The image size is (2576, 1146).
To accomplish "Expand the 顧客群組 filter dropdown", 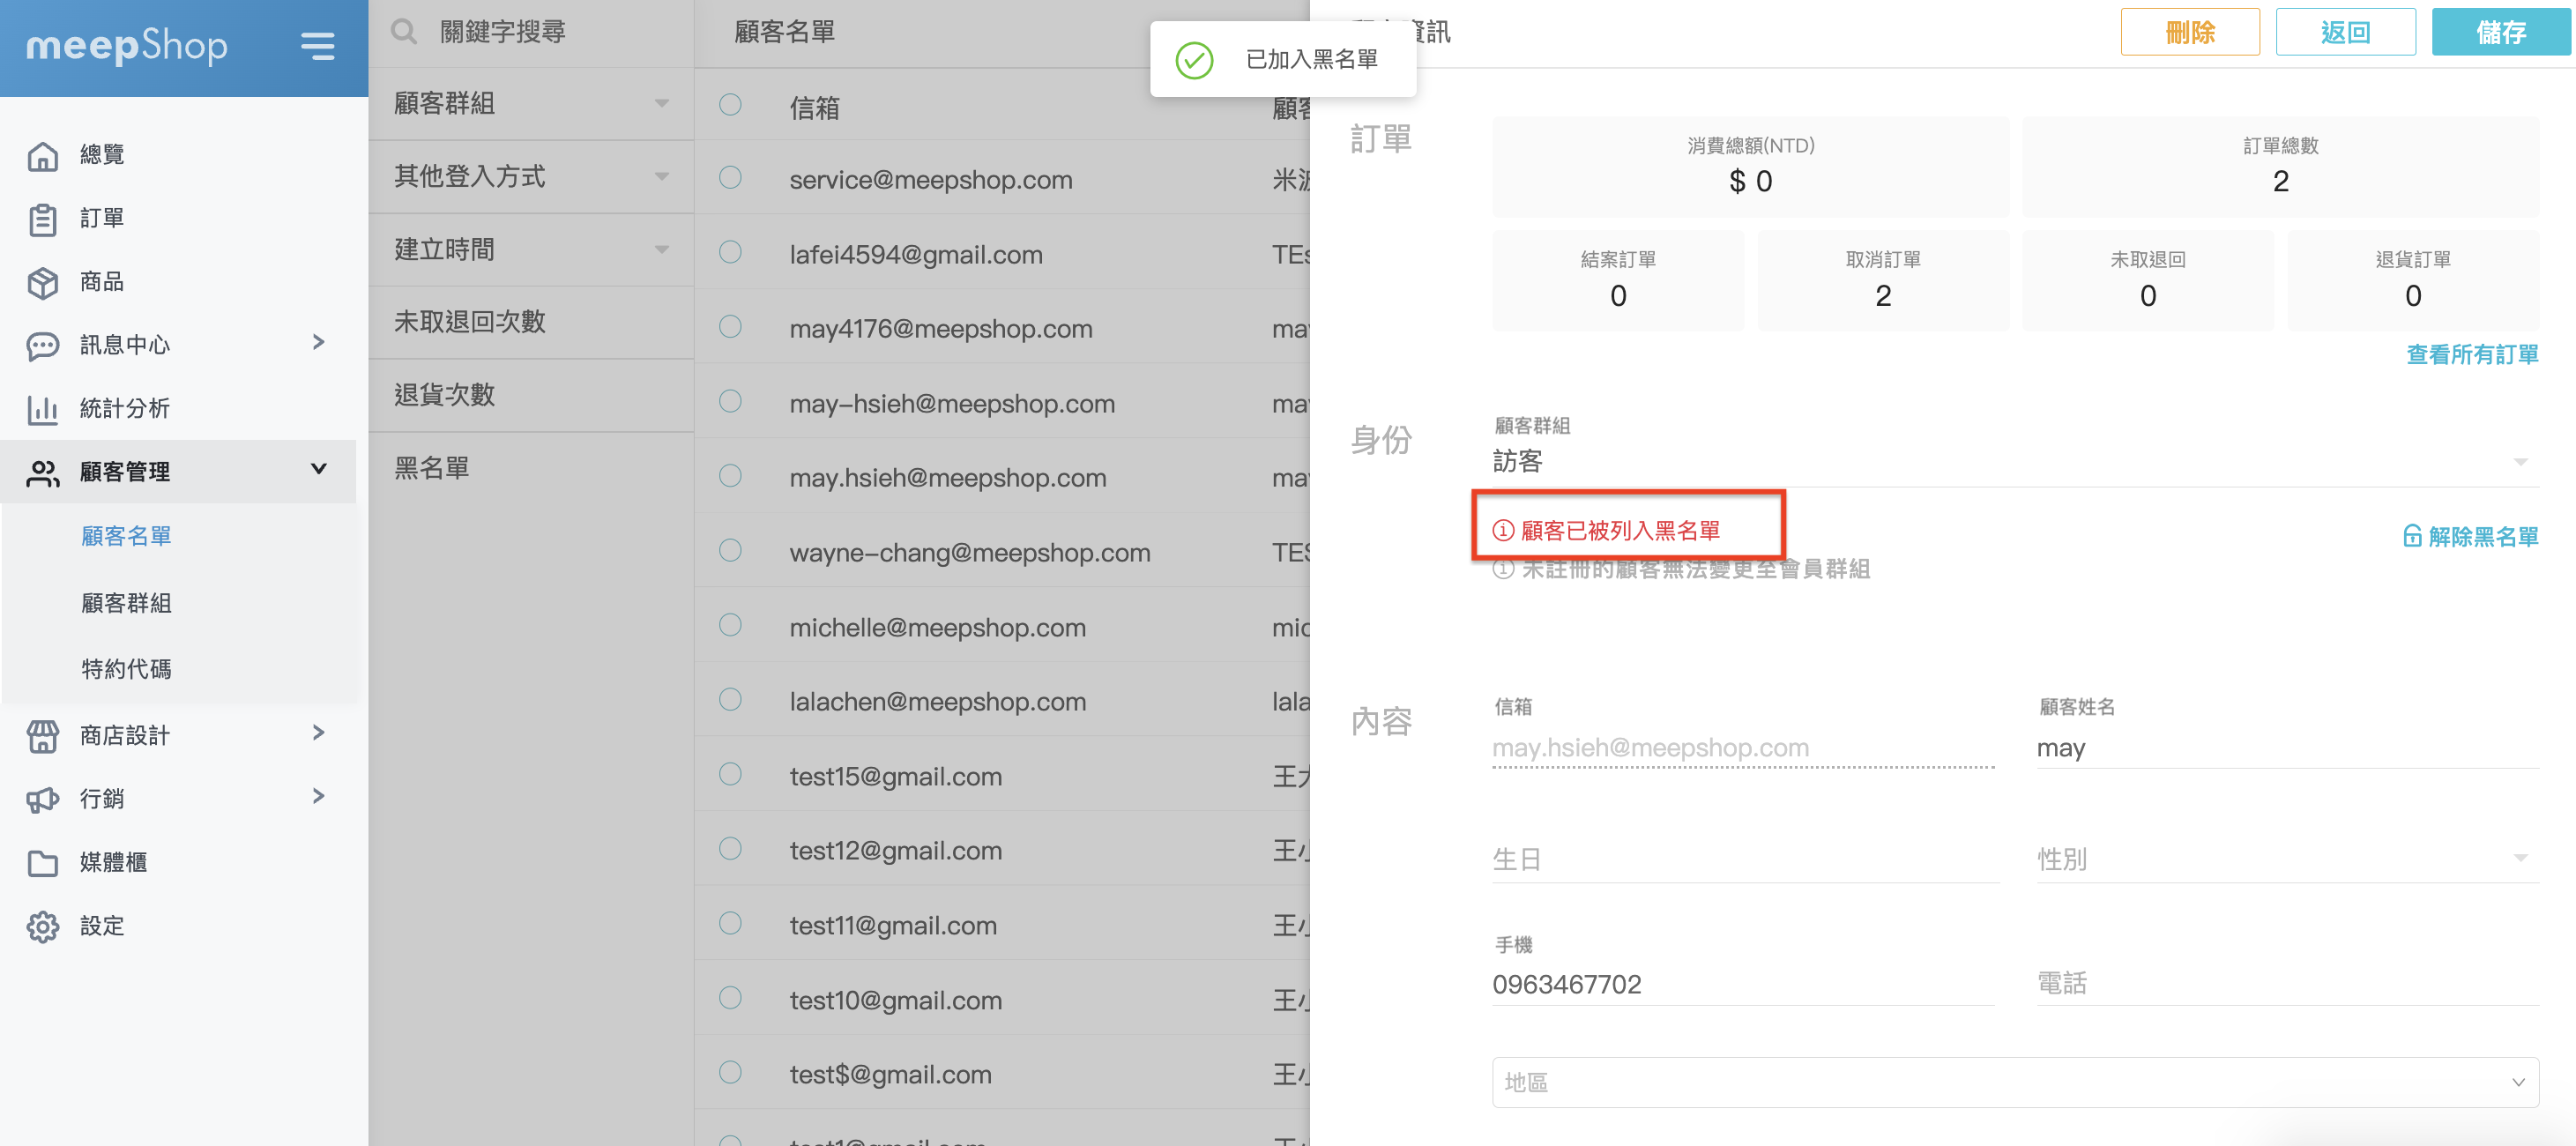I will [x=661, y=103].
